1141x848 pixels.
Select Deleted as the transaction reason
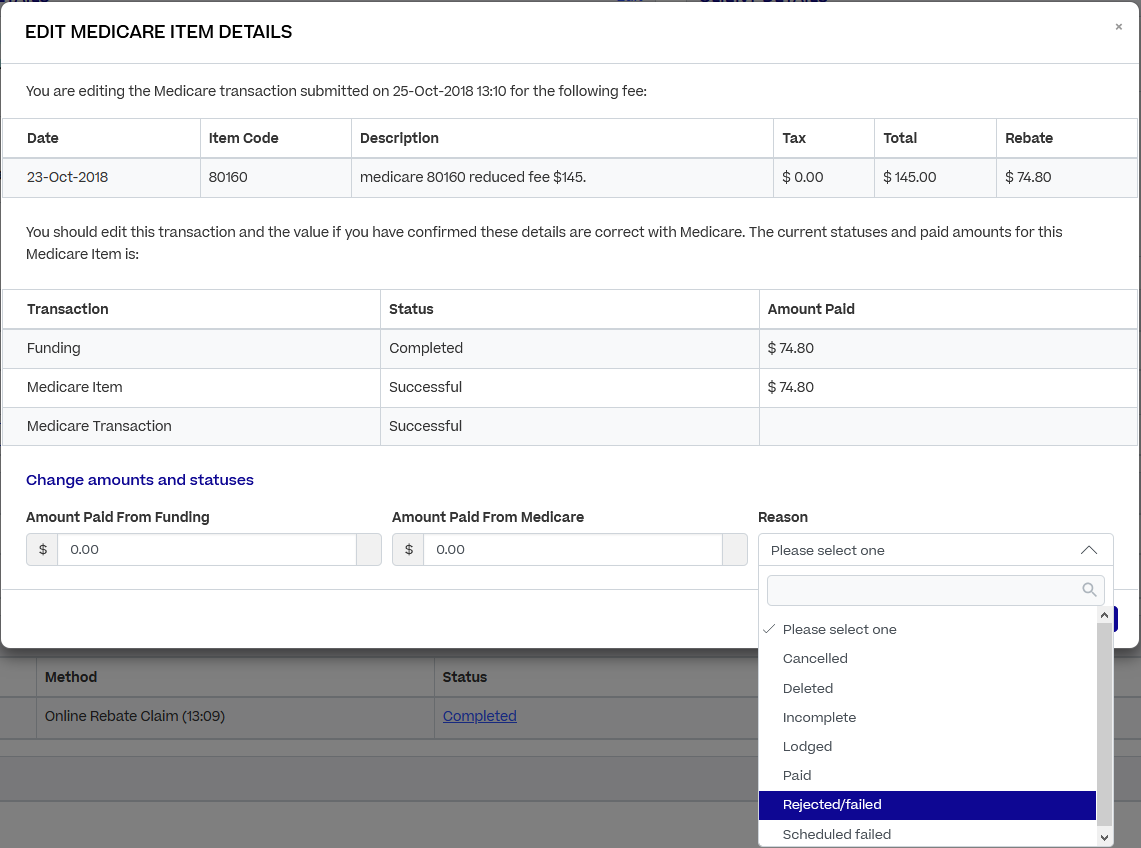click(x=808, y=688)
